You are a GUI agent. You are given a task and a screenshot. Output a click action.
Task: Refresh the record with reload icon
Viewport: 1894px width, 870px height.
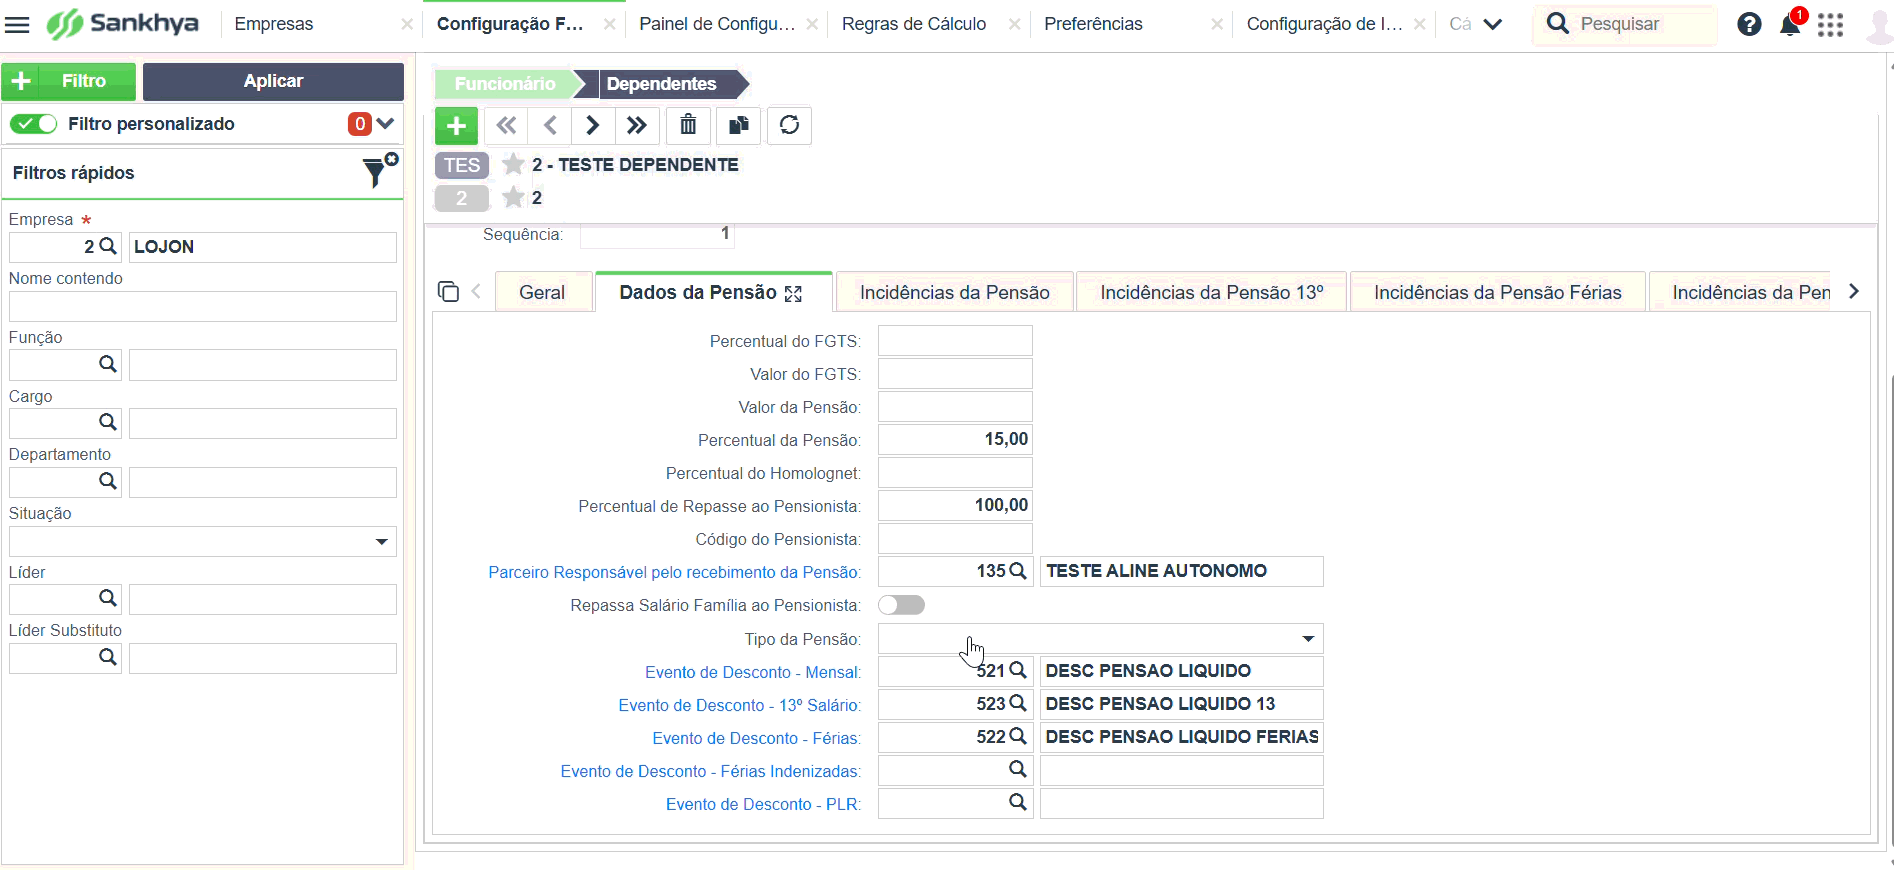click(790, 126)
